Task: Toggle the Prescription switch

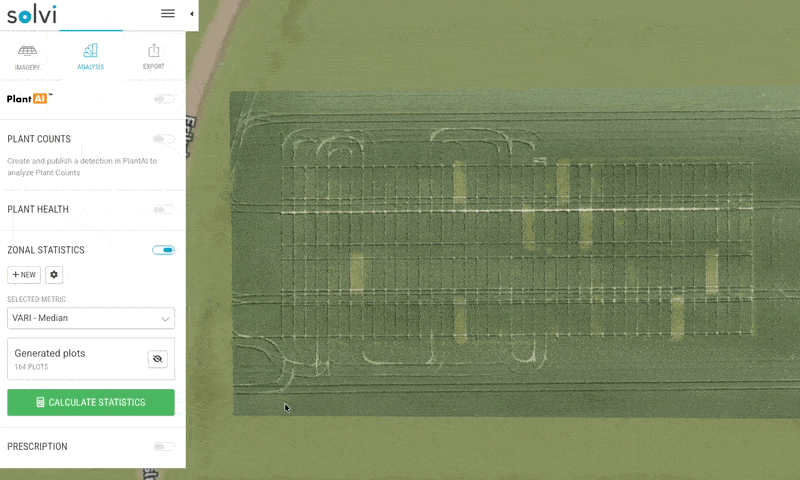Action: click(x=164, y=446)
